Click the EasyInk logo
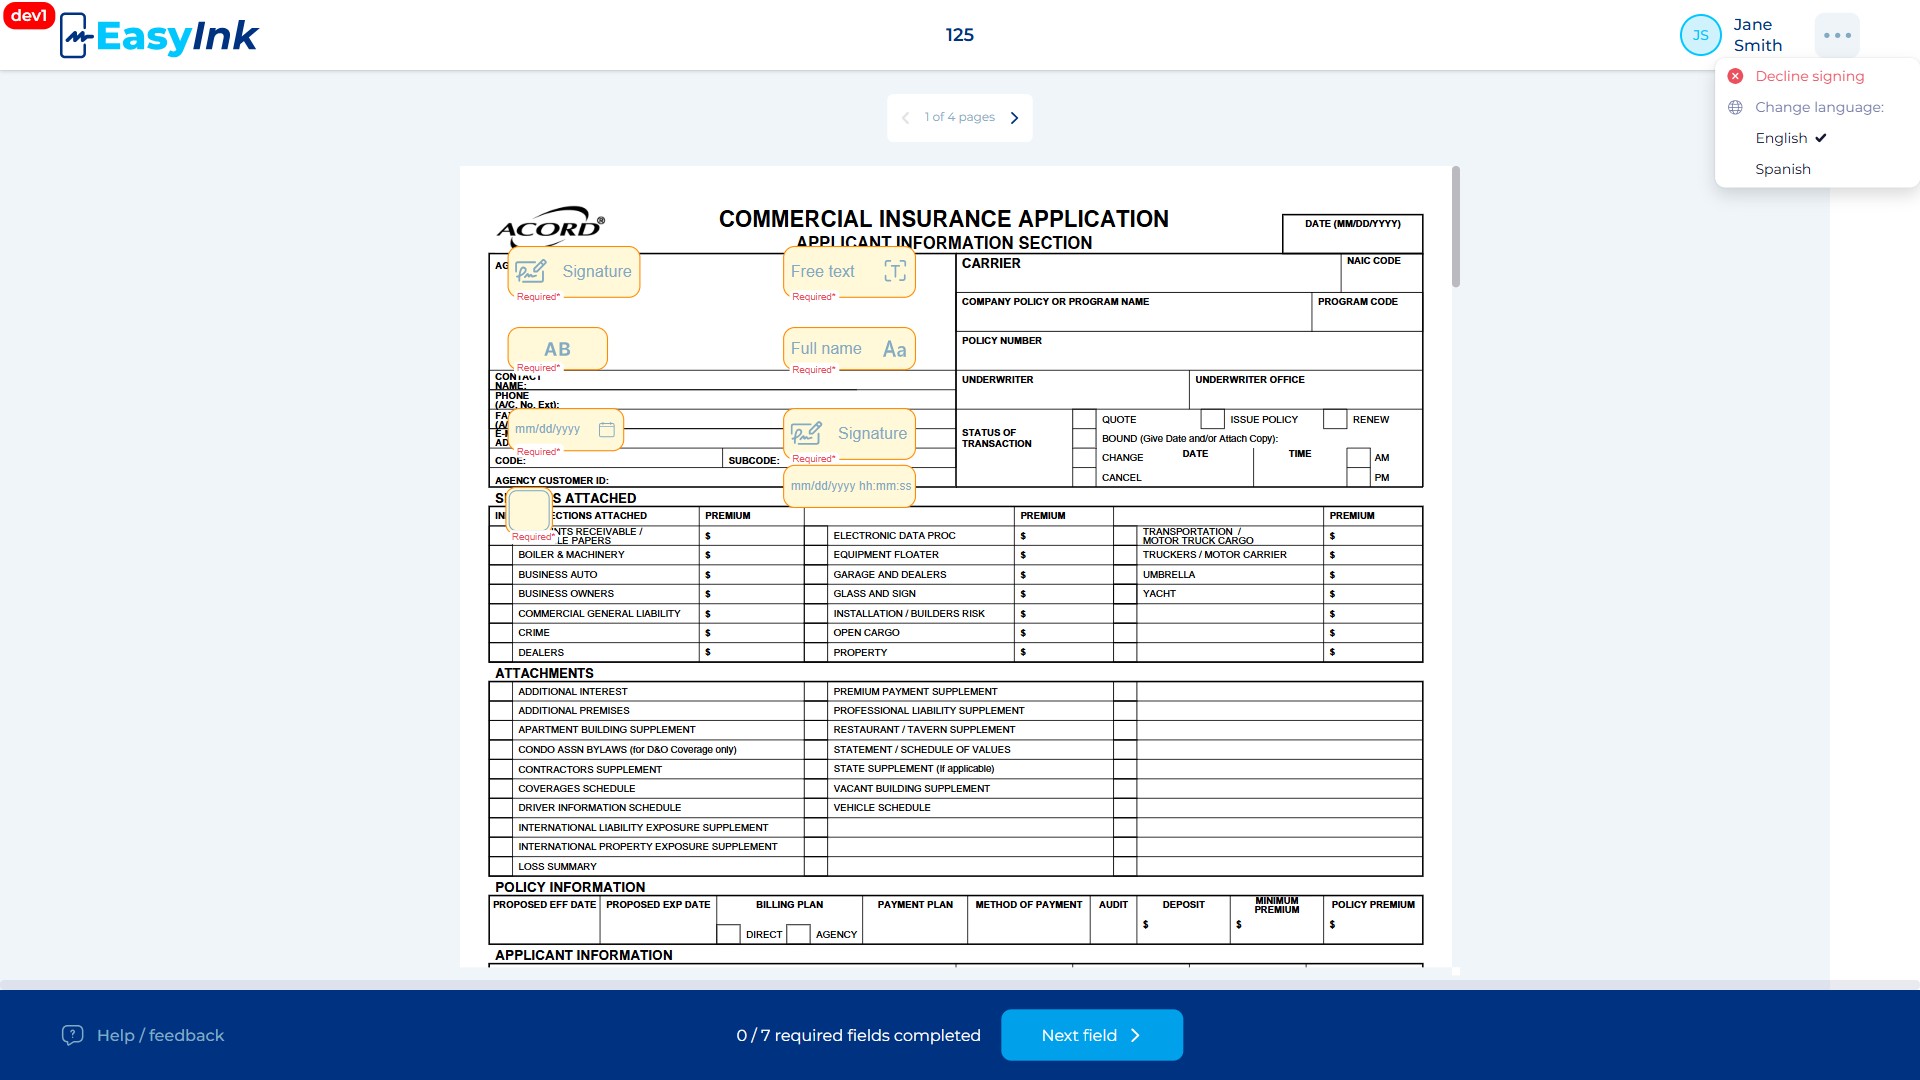This screenshot has height=1080, width=1920. [159, 36]
